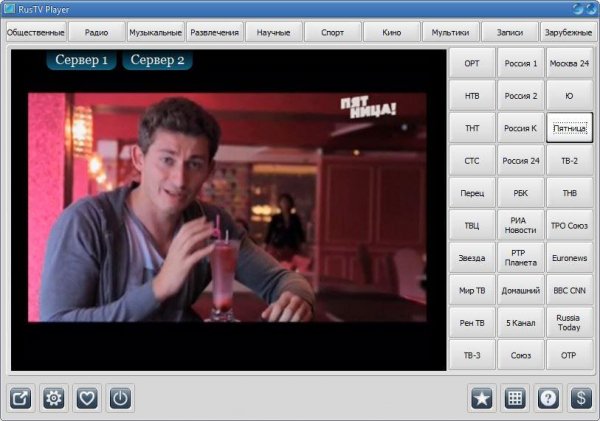Viewport: 600px width, 421px height.
Task: Open the Музыкальные category tab
Action: pos(155,32)
